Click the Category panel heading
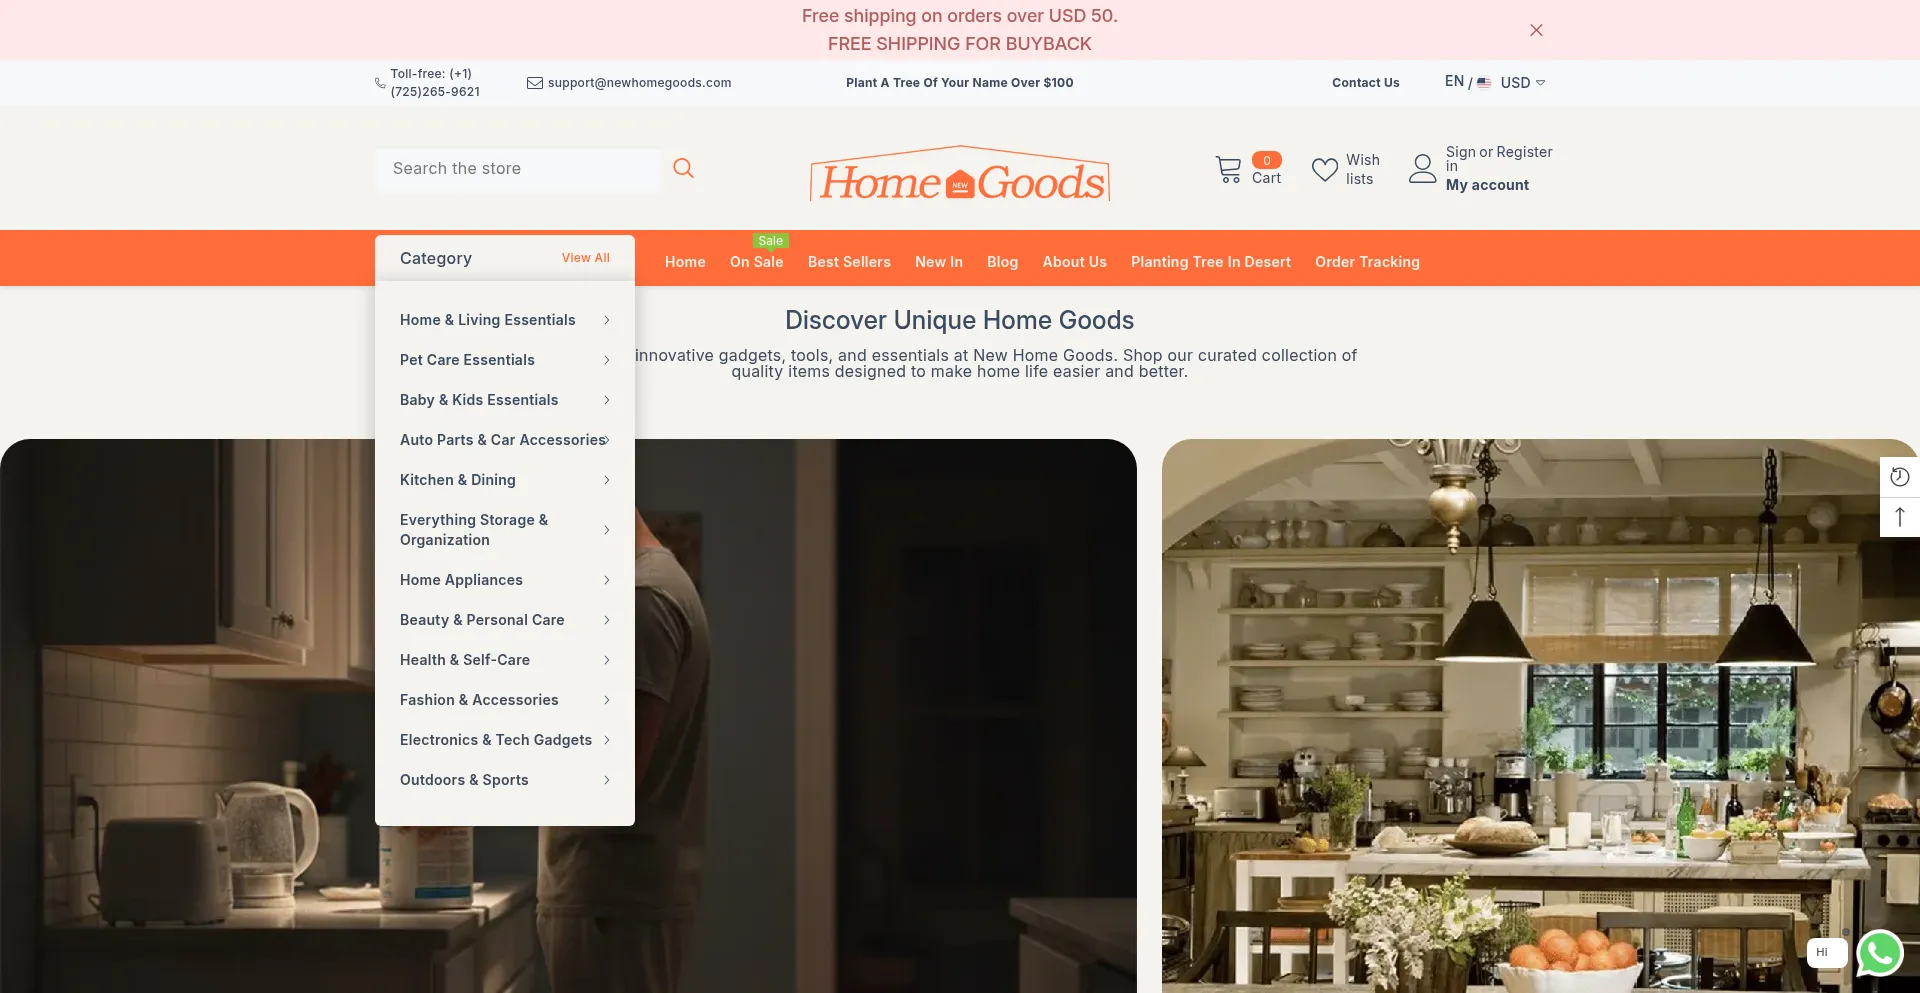This screenshot has width=1920, height=993. click(x=436, y=258)
